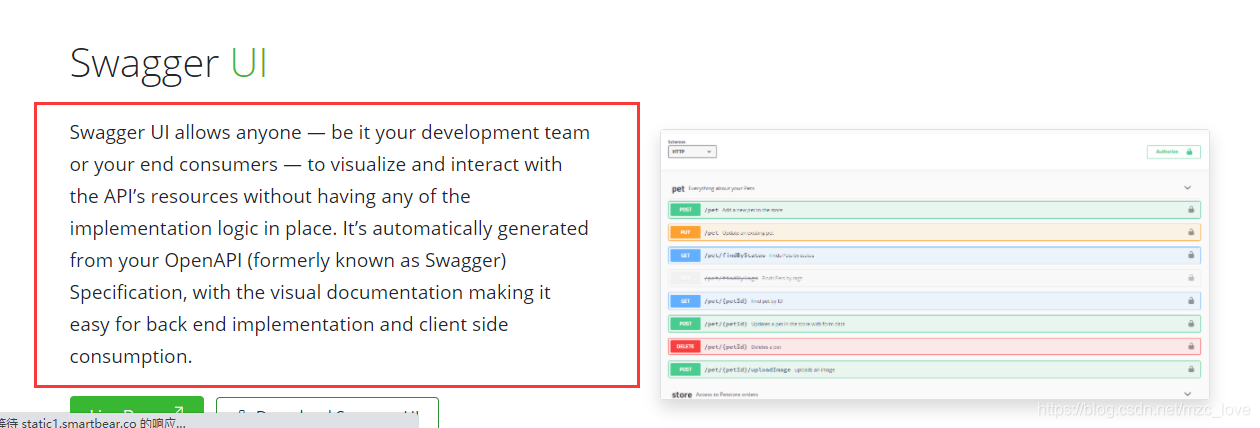The height and width of the screenshot is (428, 1260).
Task: Click the lock icon on PUT /pet row
Action: coord(1191,232)
